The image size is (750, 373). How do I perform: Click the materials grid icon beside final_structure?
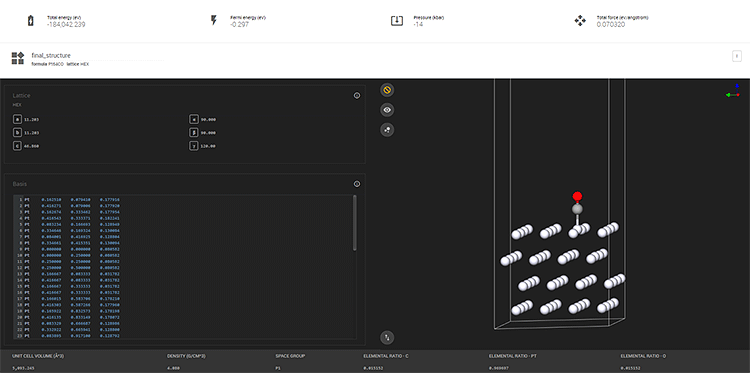tap(18, 58)
